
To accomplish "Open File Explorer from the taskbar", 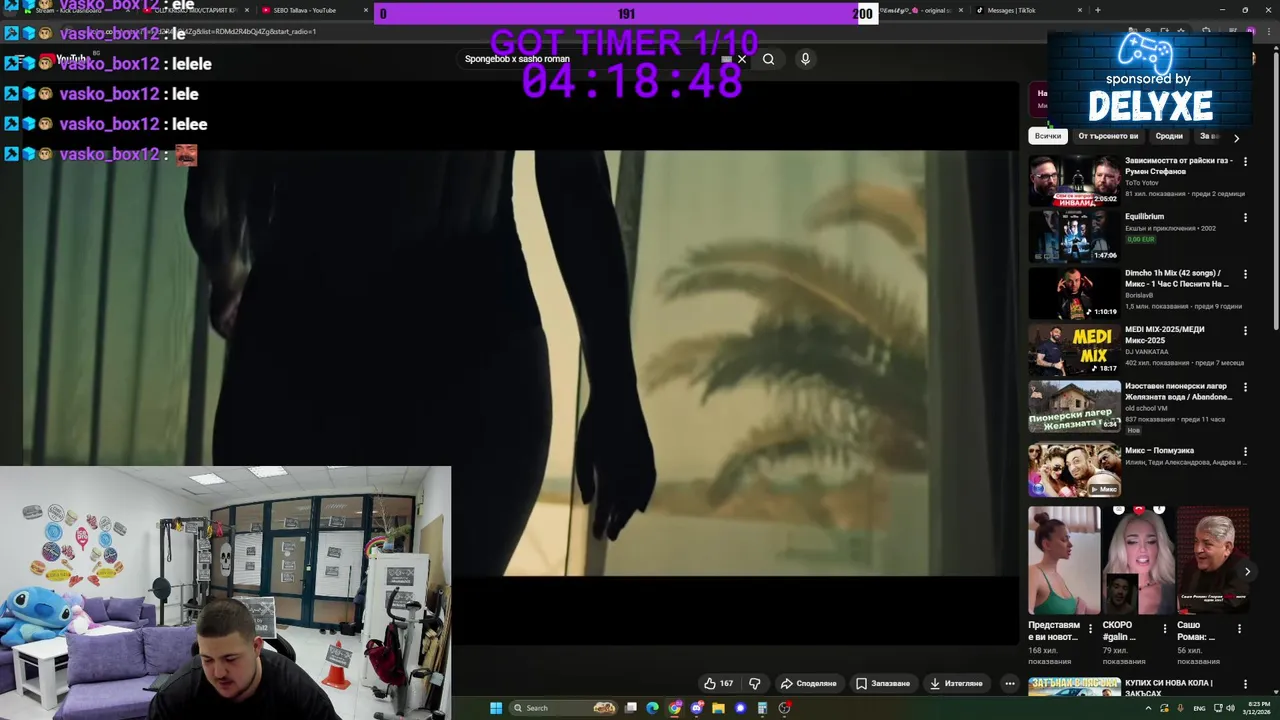I will click(718, 708).
